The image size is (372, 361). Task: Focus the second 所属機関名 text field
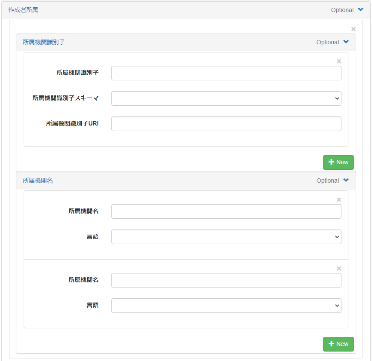point(226,280)
